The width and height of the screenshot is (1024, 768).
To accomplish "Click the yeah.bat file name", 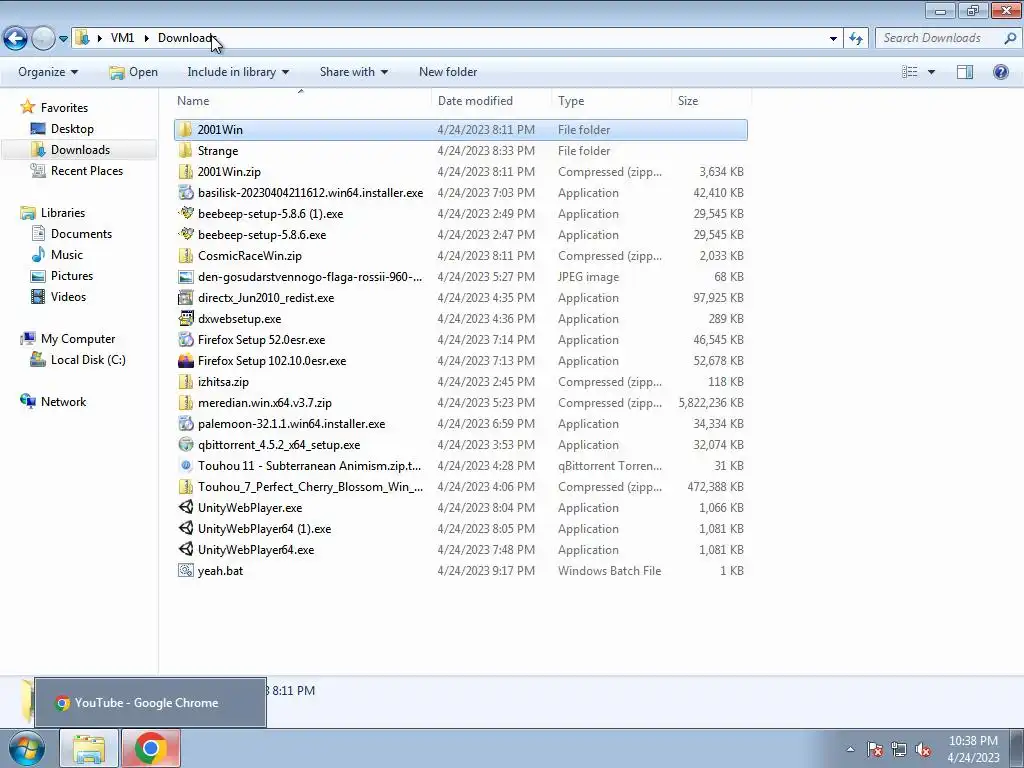I will [220, 571].
